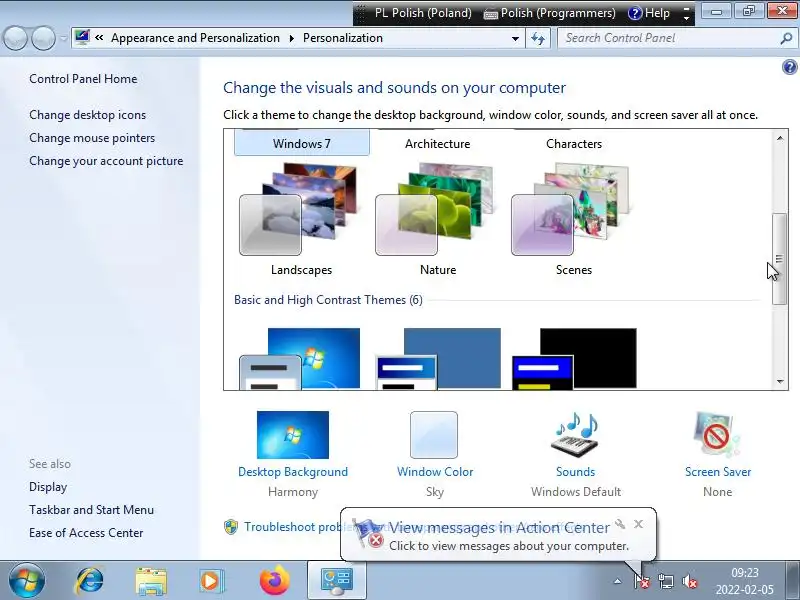The image size is (800, 600).
Task: Click the Action Center flag tray icon
Action: pyautogui.click(x=641, y=581)
